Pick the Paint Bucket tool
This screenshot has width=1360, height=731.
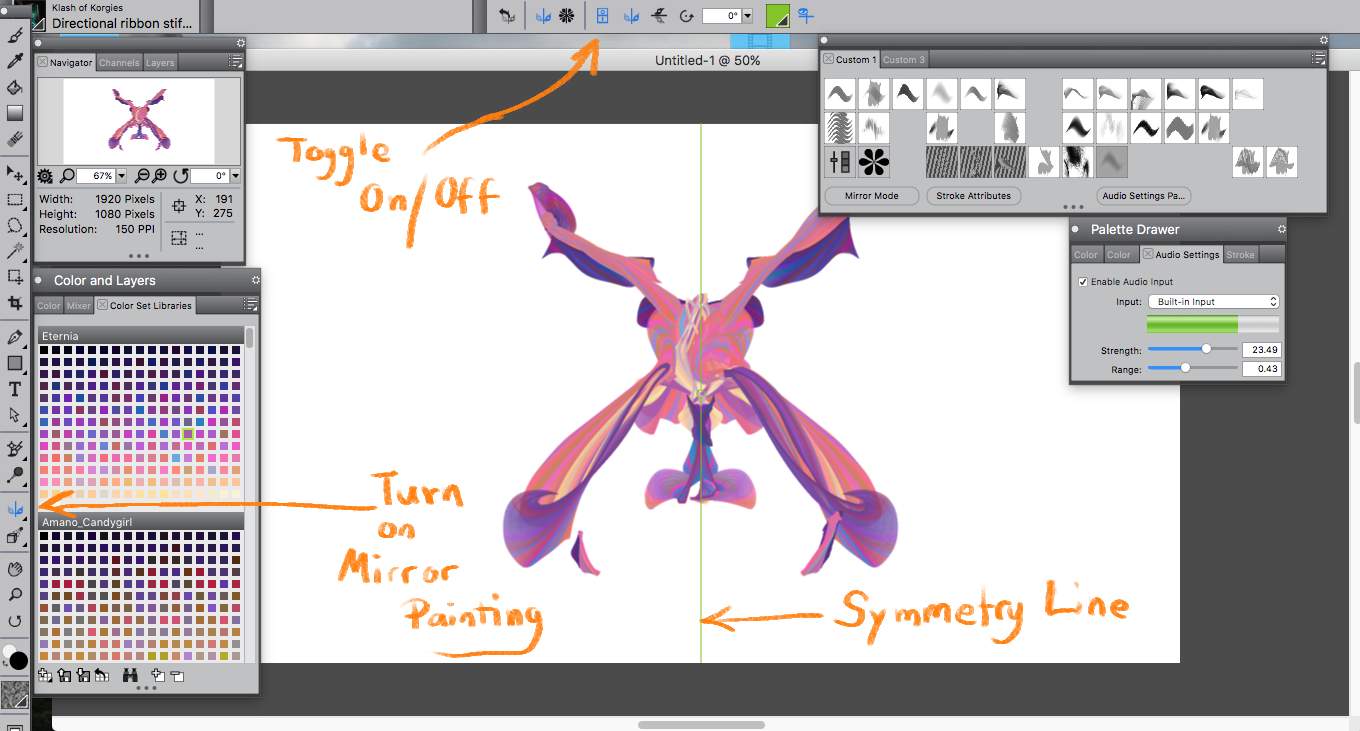pyautogui.click(x=15, y=87)
